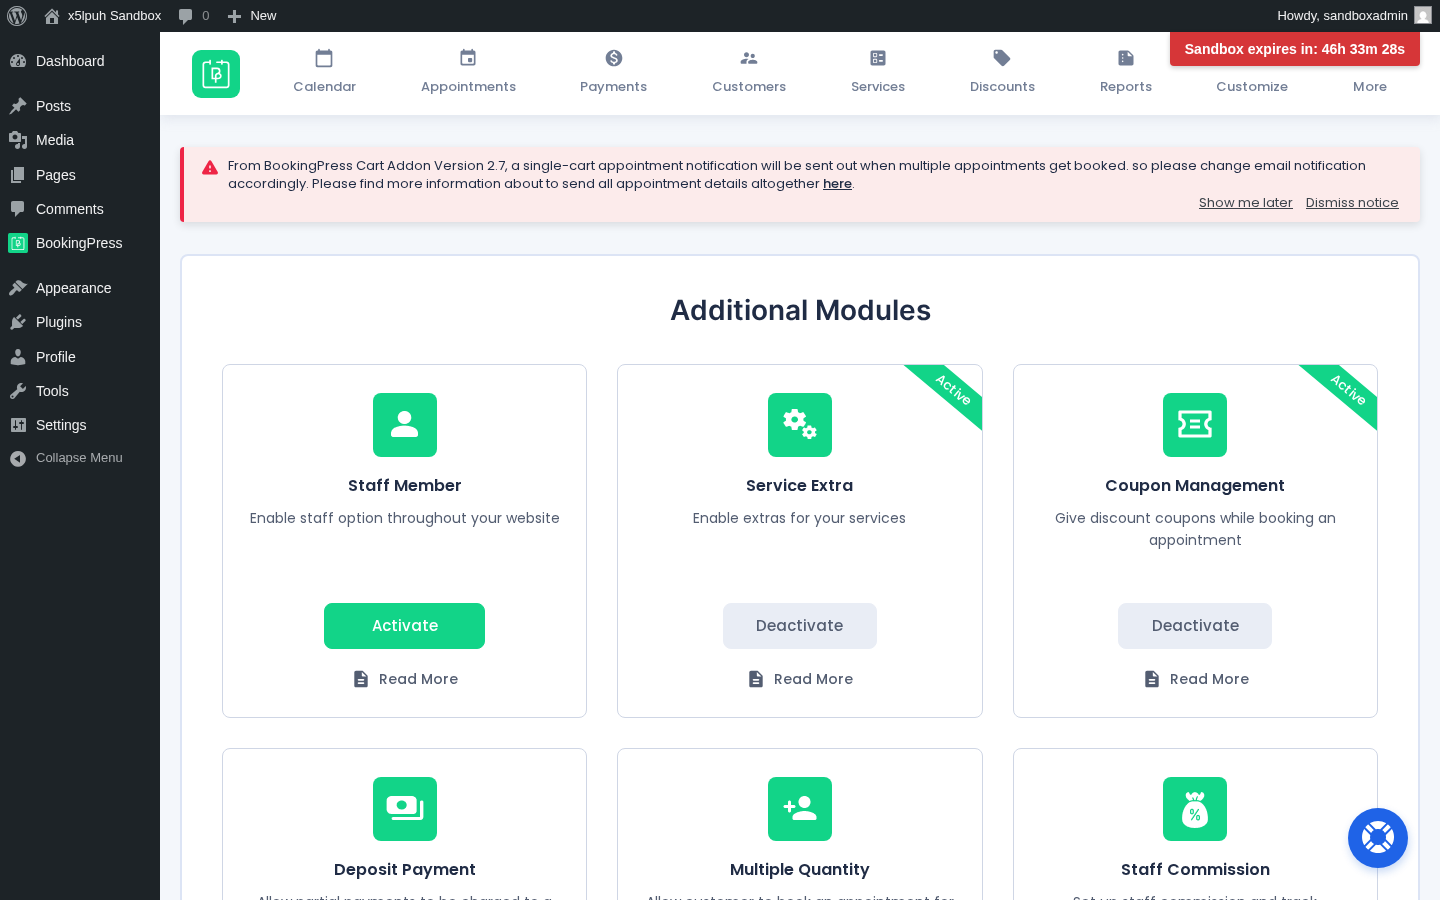Click the Deposit Payment title
The width and height of the screenshot is (1440, 900).
point(405,870)
